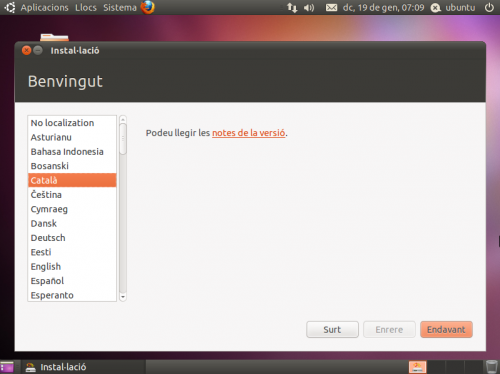Open the network connections indicator
The height and width of the screenshot is (374, 500).
click(x=292, y=7)
